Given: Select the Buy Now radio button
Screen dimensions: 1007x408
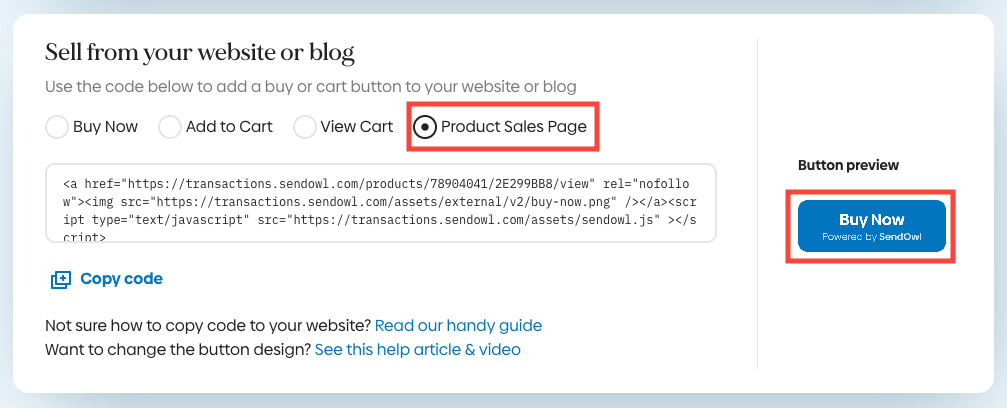Looking at the screenshot, I should (x=58, y=127).
